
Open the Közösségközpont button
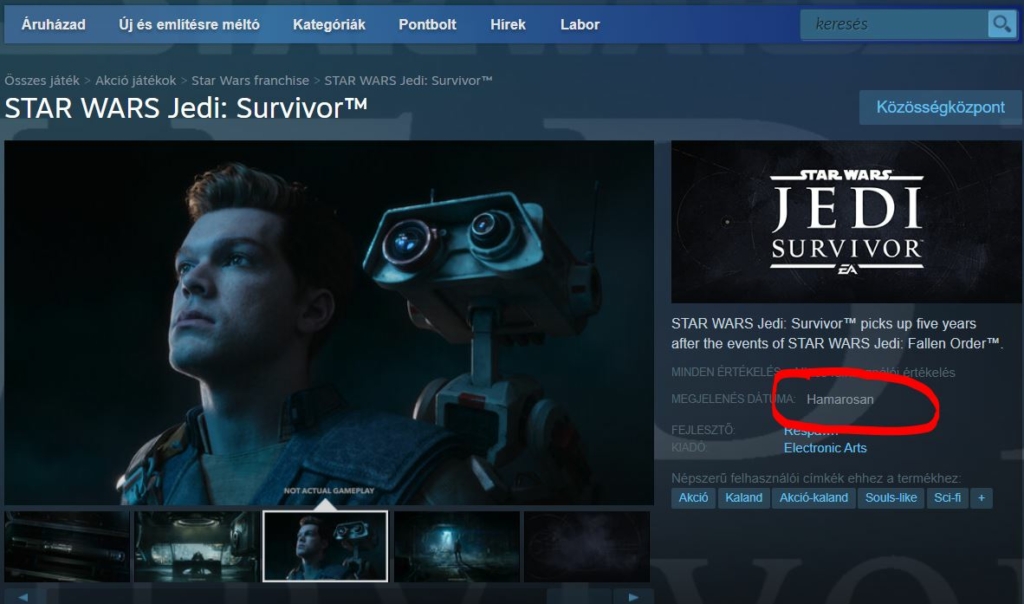940,107
